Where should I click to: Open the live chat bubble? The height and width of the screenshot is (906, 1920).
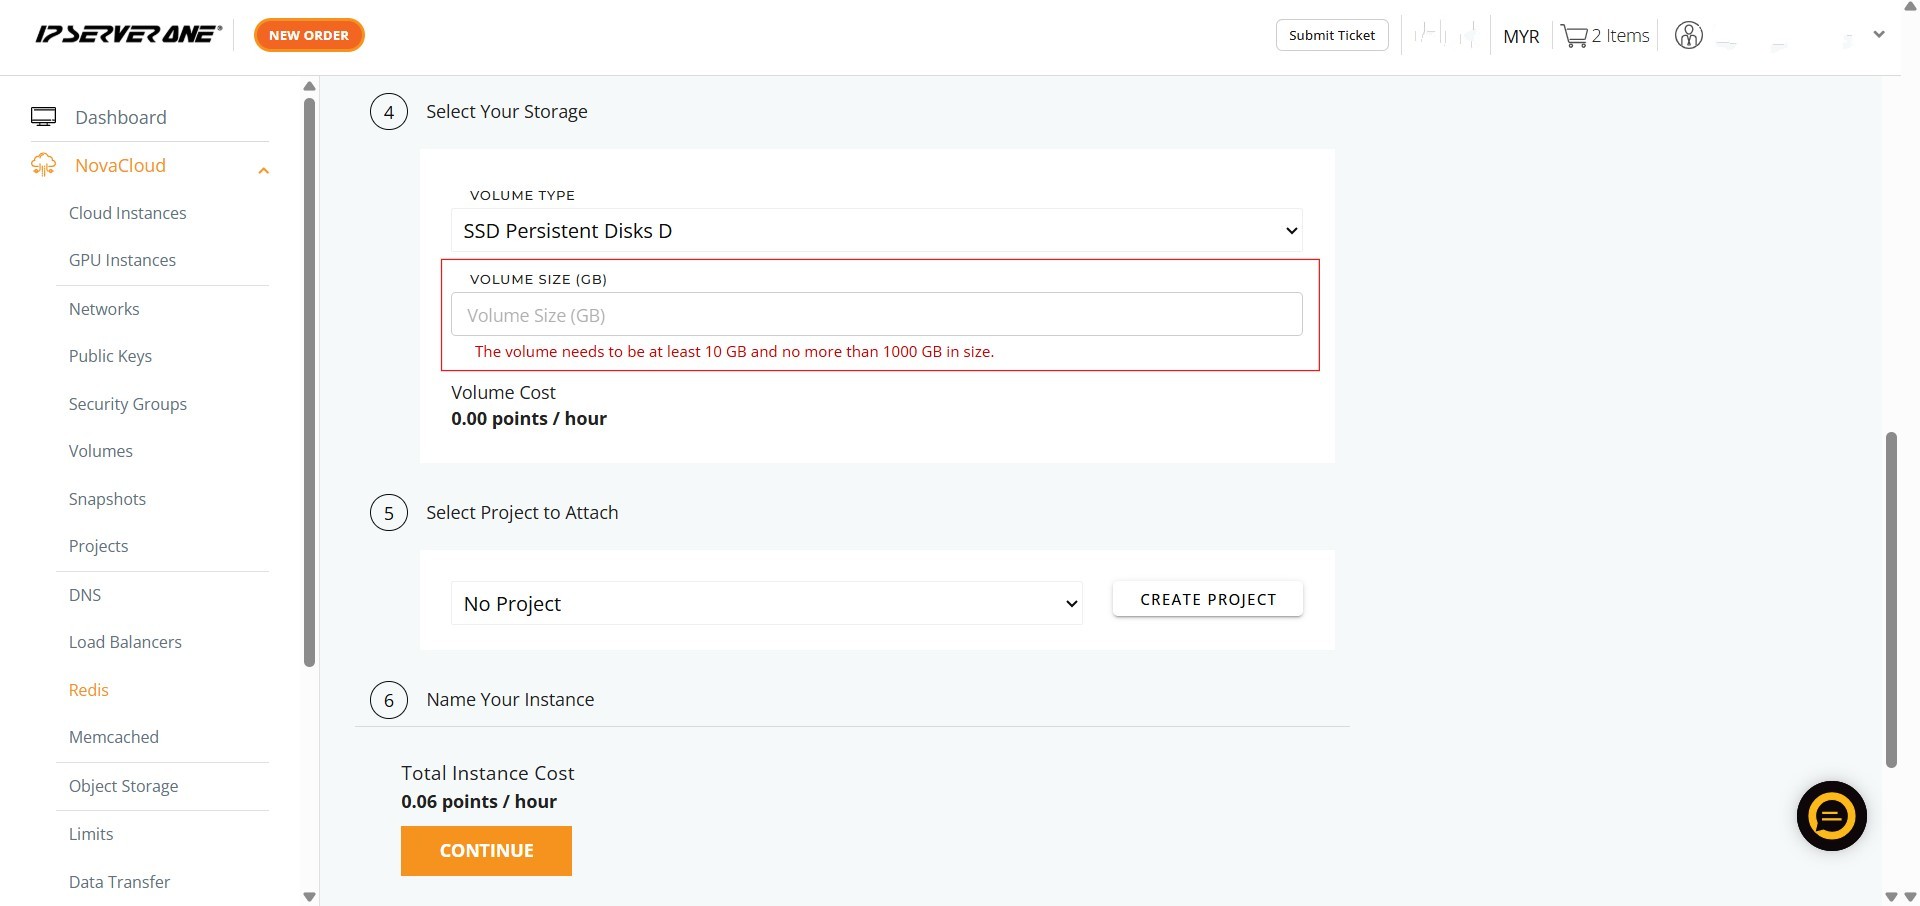[1831, 816]
